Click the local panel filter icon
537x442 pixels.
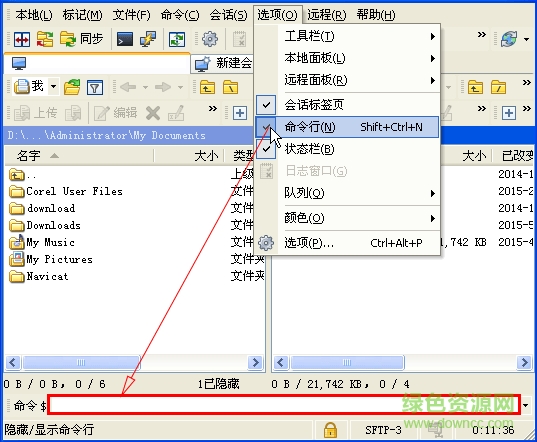click(95, 87)
